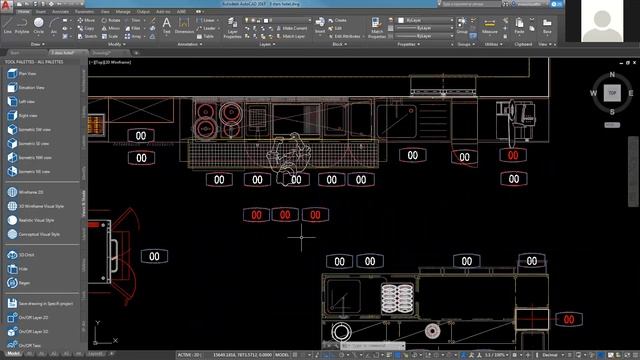
Task: Expand the Annotation panel dropdown
Action: coord(190,44)
